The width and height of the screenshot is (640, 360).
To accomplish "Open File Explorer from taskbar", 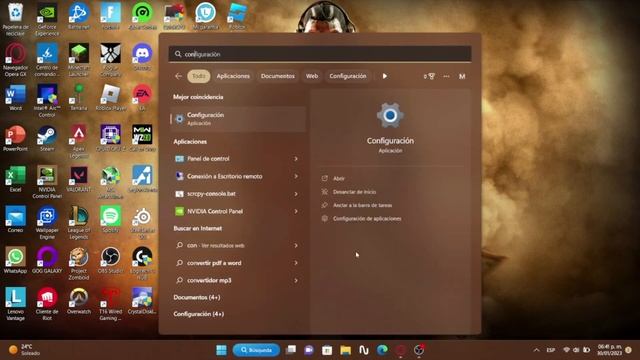I will pyautogui.click(x=346, y=350).
